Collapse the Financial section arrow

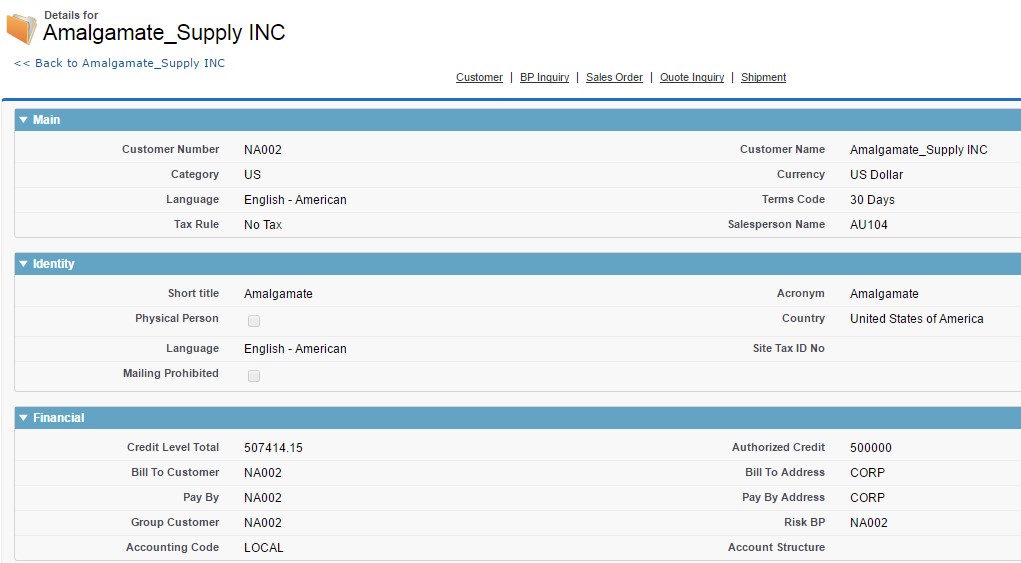pos(24,418)
